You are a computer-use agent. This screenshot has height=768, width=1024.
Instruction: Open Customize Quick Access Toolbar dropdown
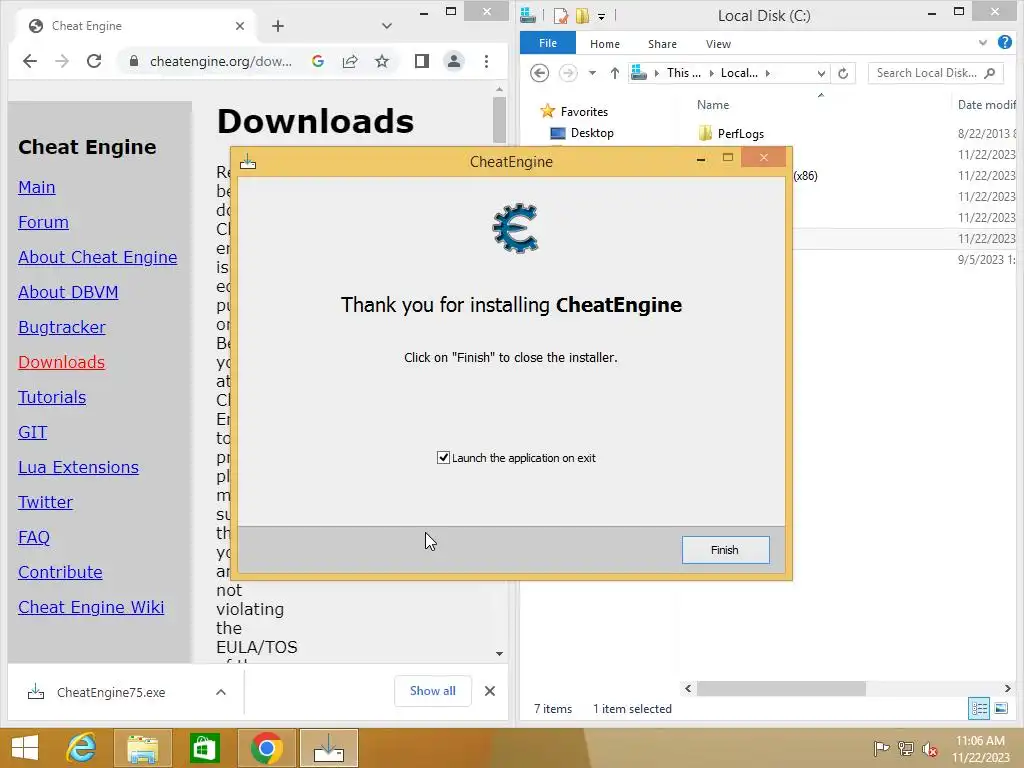[x=601, y=16]
